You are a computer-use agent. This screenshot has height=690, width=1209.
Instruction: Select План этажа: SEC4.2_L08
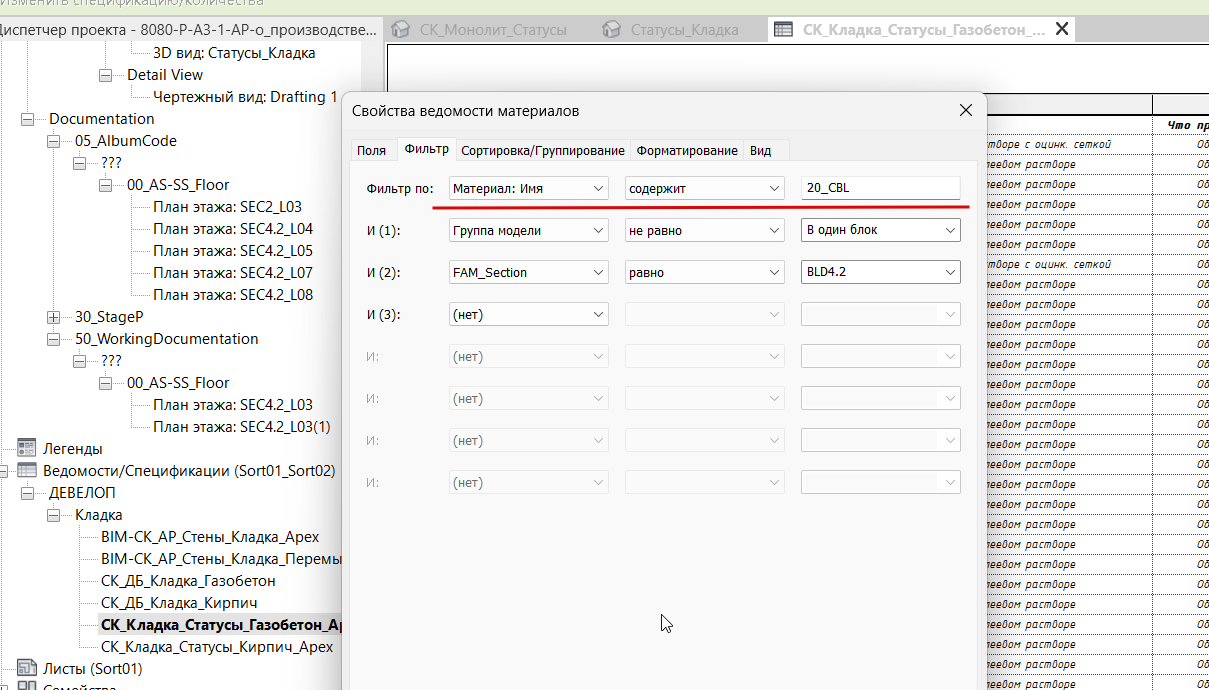pyautogui.click(x=233, y=295)
